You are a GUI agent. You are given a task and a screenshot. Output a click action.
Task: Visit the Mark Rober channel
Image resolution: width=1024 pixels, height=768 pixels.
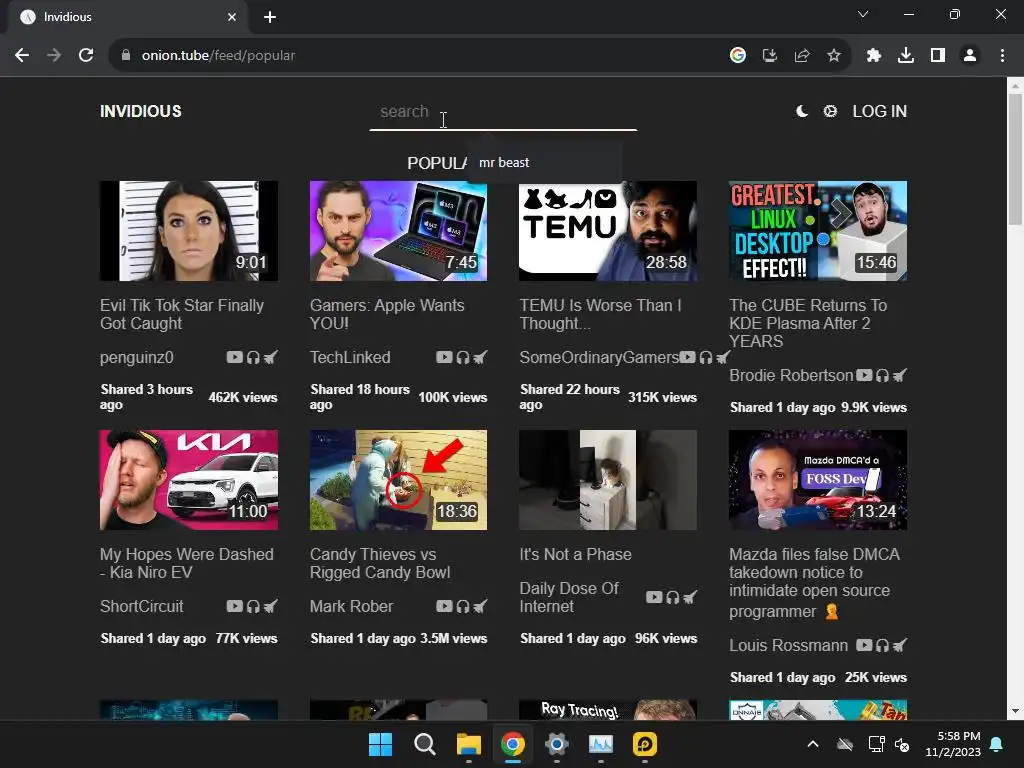point(351,606)
